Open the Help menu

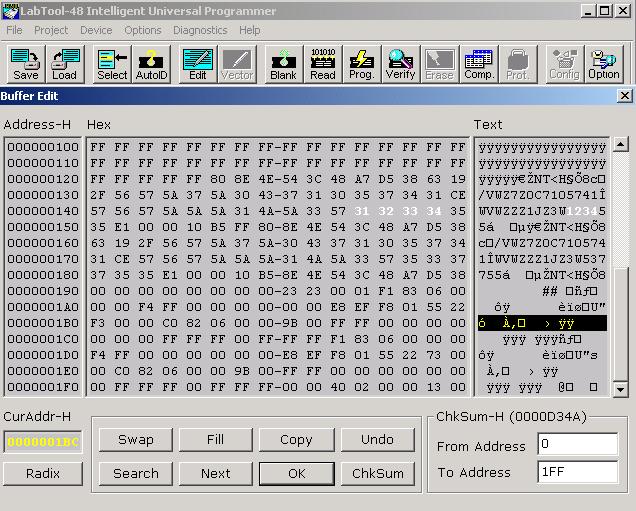(x=249, y=30)
